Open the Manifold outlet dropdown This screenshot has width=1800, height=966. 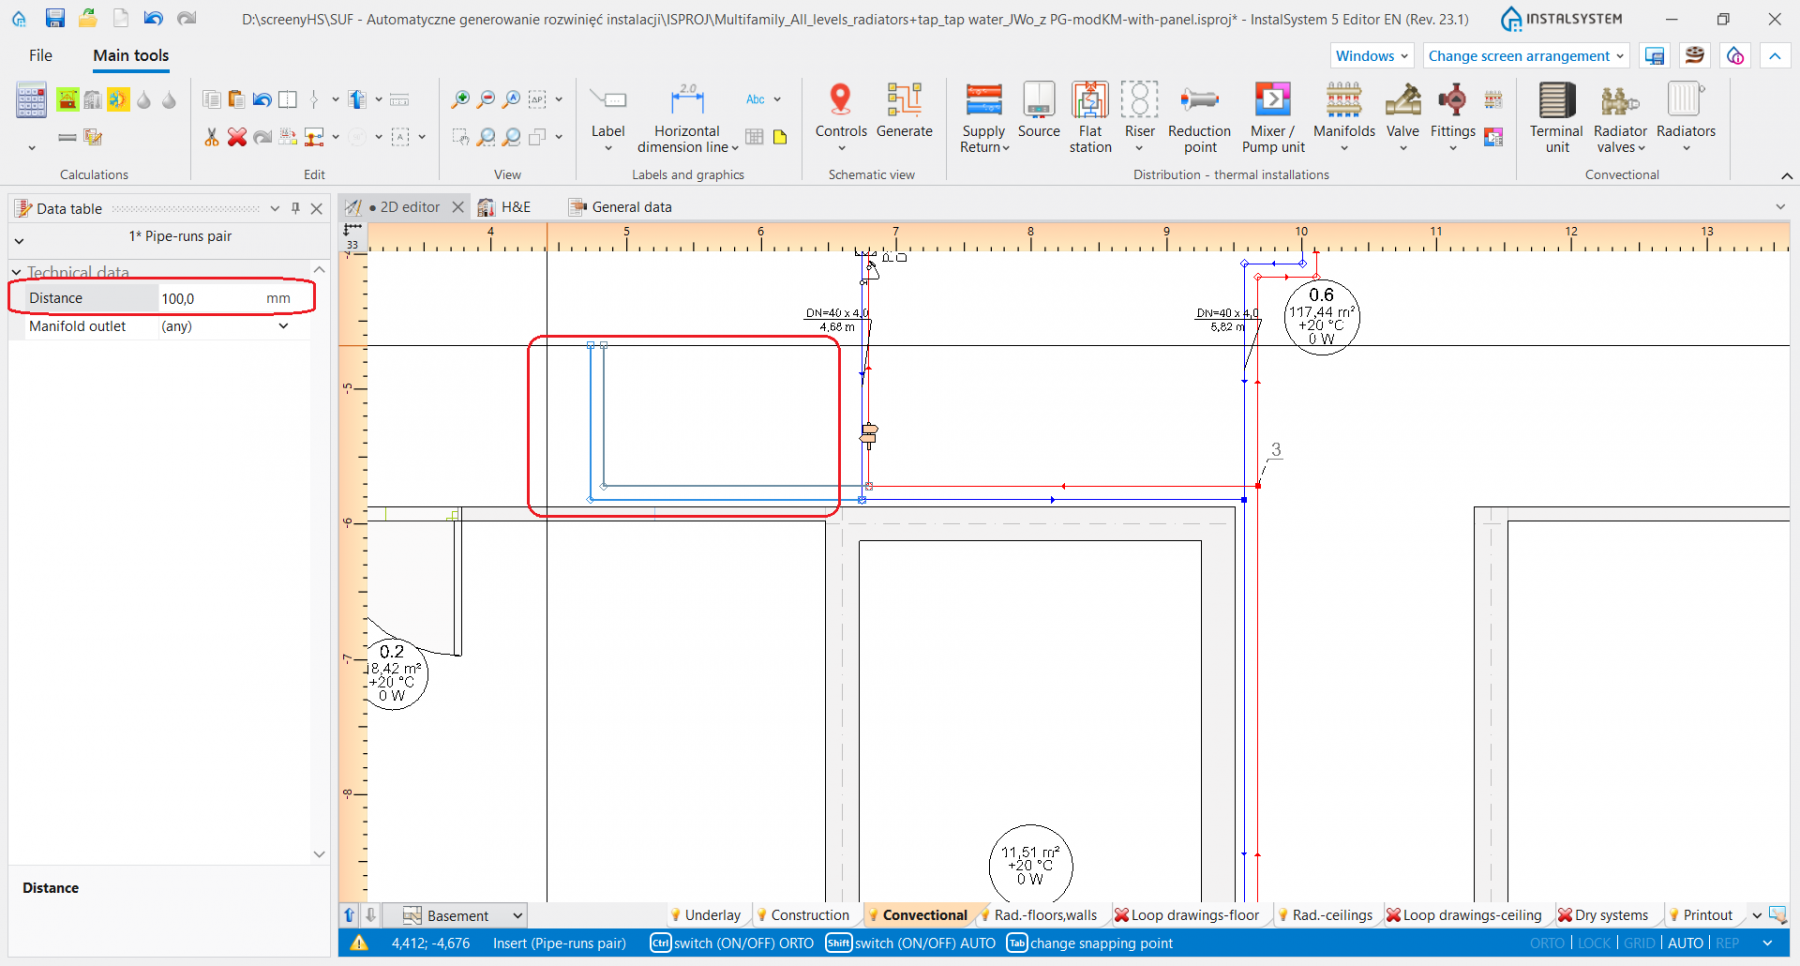point(283,326)
